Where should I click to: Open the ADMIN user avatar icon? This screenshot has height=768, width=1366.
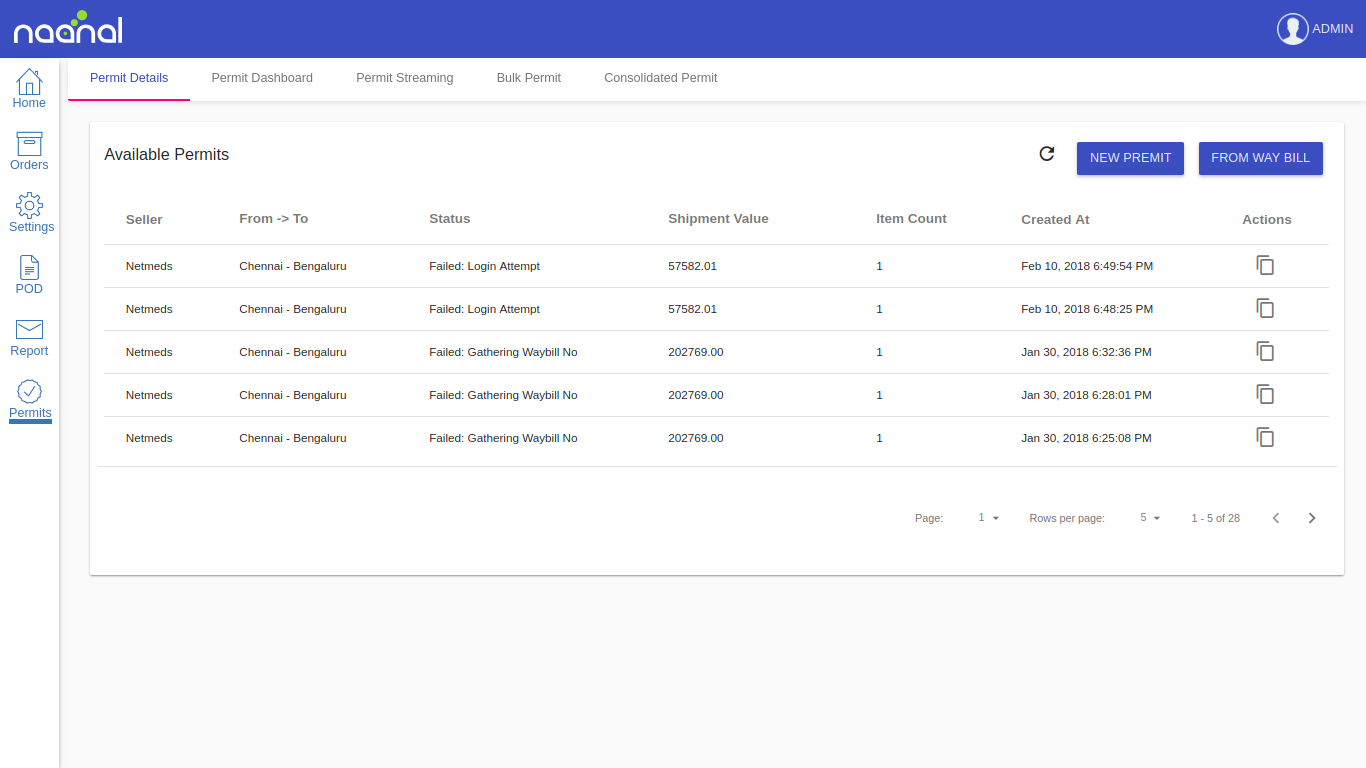[x=1292, y=29]
